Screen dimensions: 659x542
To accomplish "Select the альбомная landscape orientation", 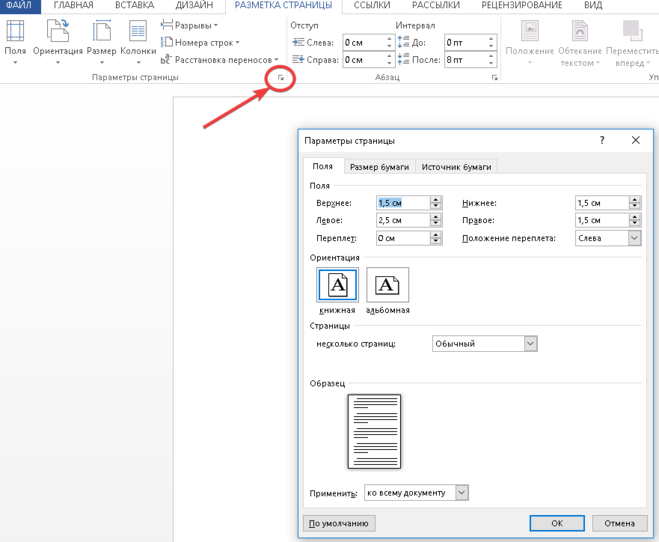I will [387, 285].
